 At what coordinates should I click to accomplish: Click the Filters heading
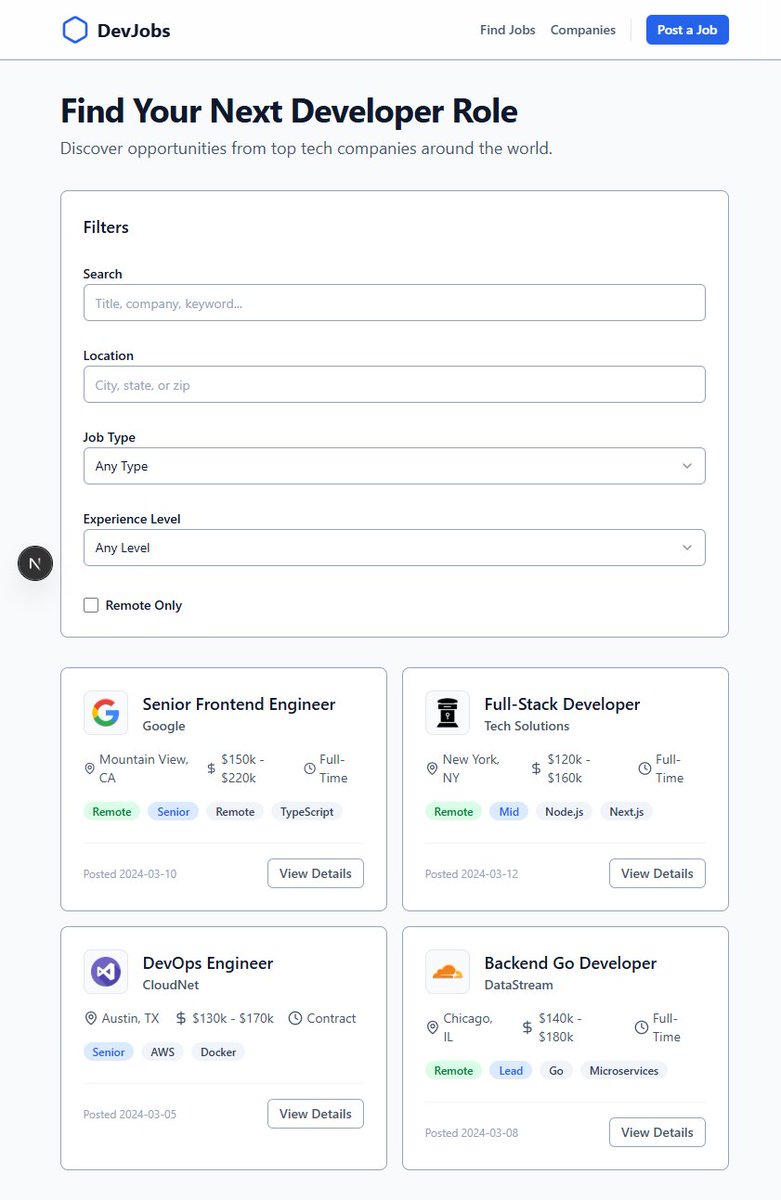point(106,227)
